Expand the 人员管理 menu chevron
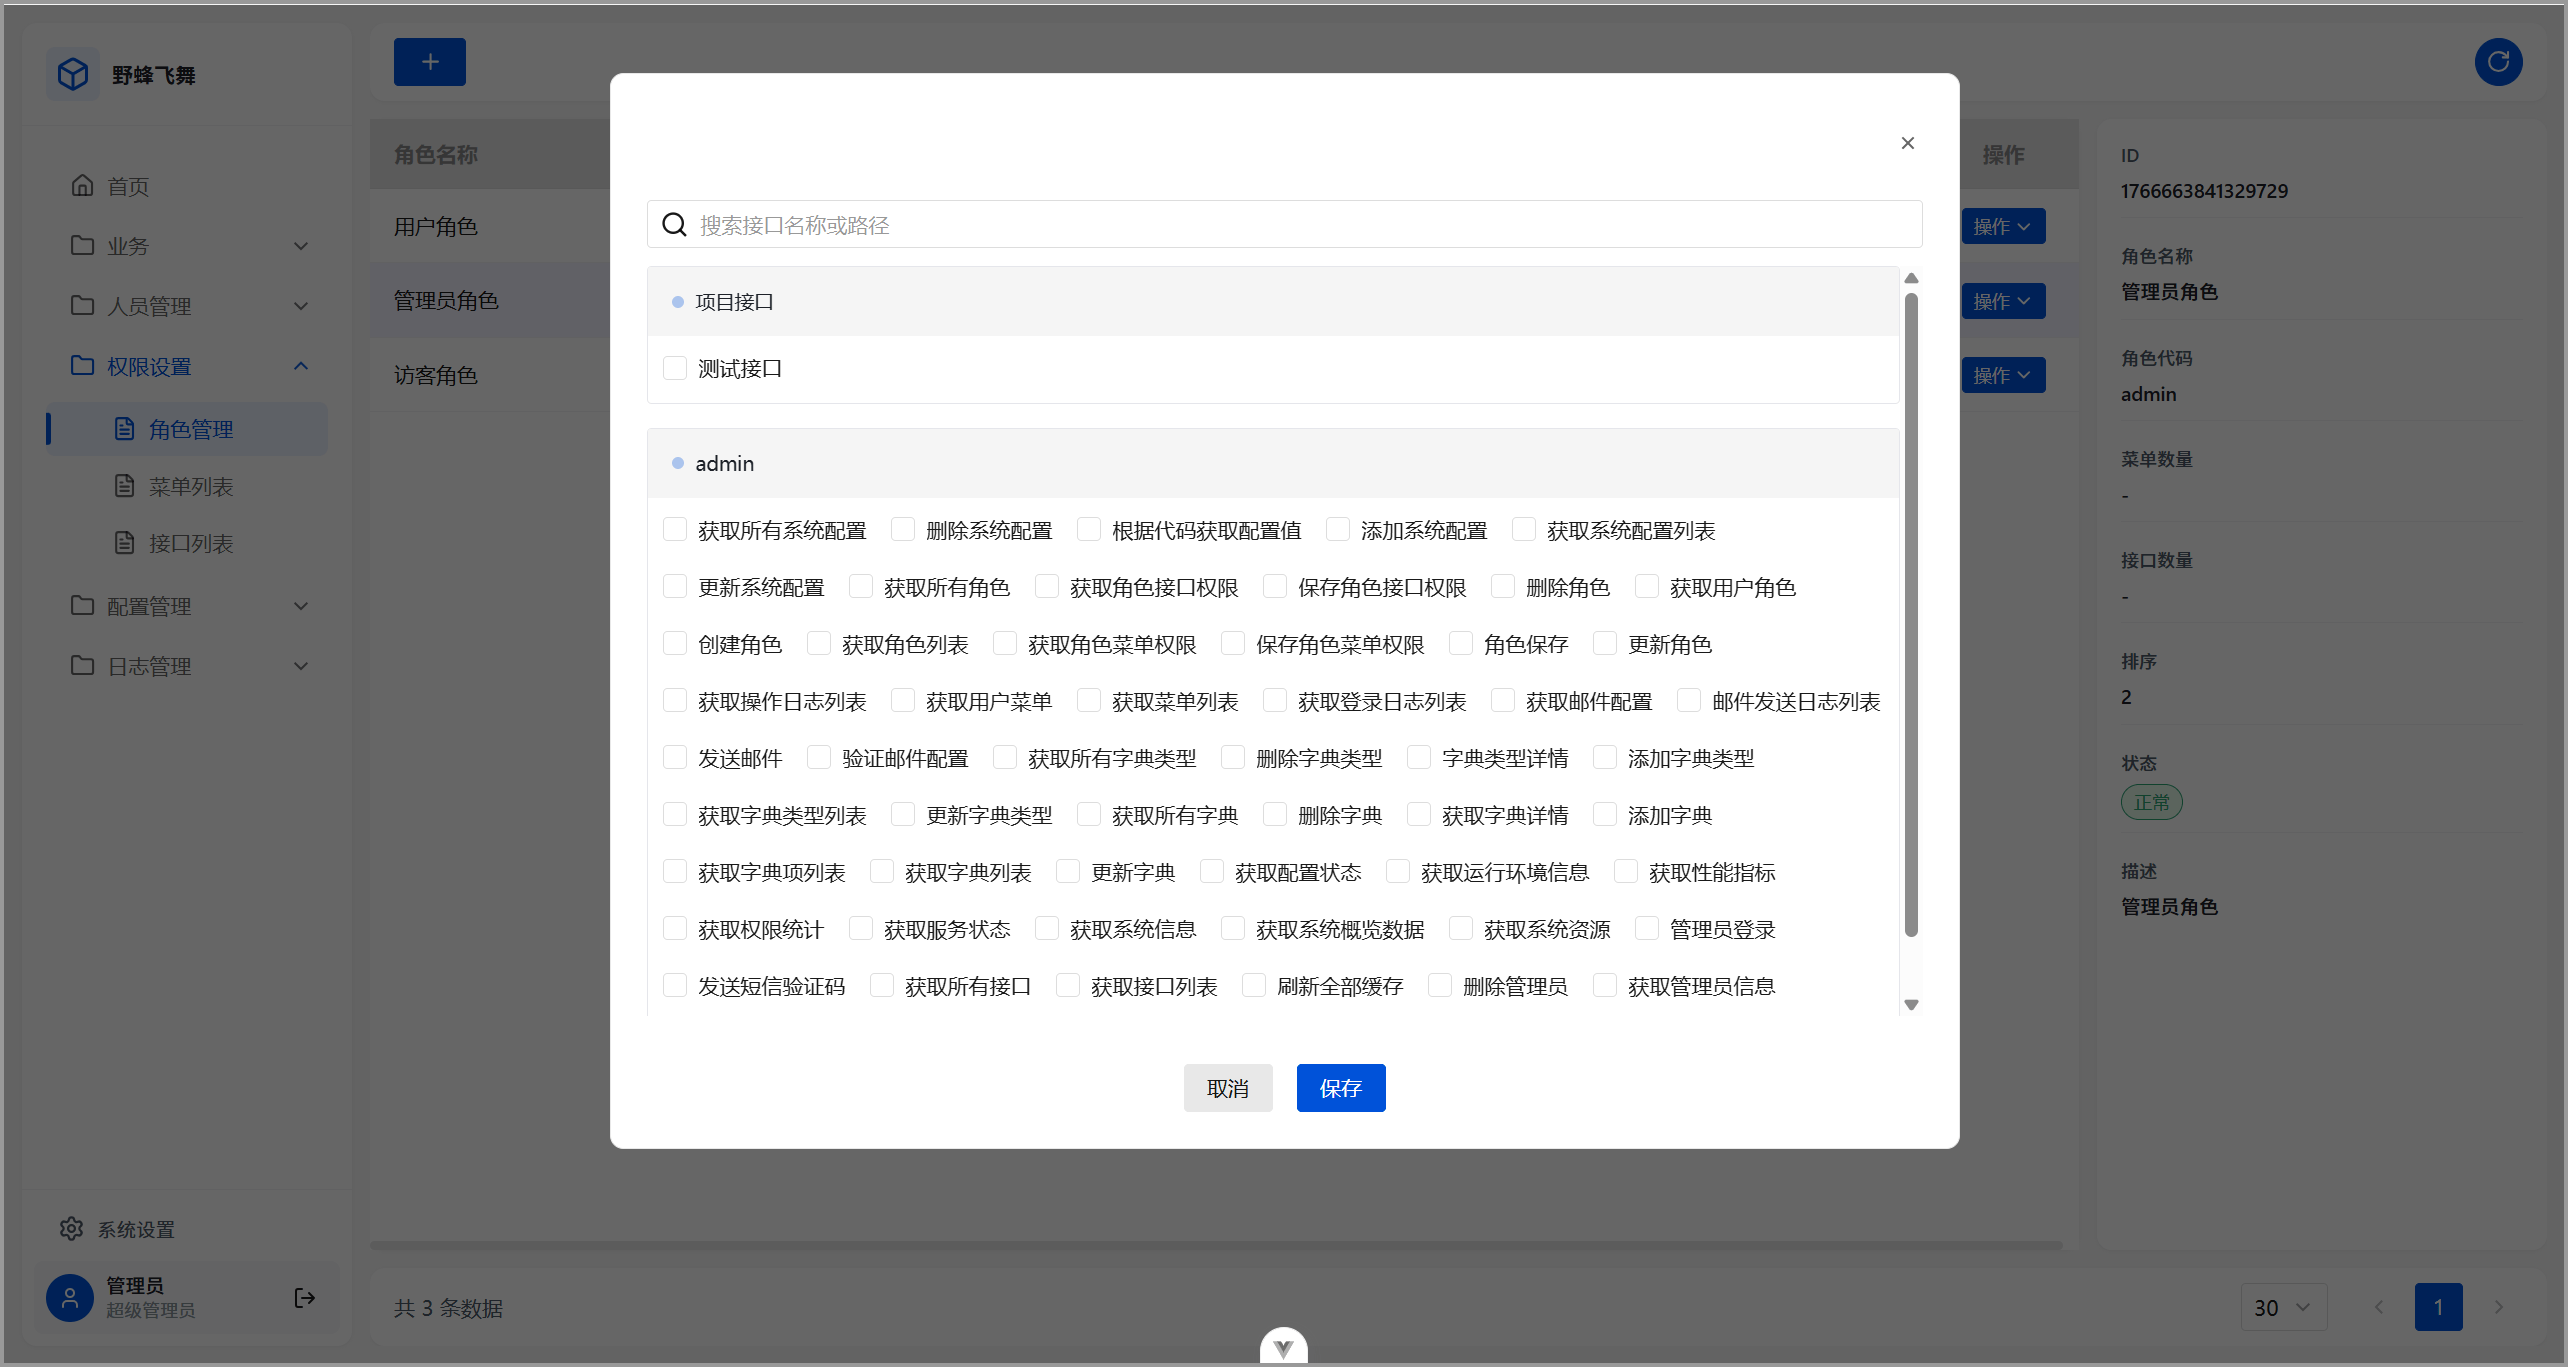 point(301,306)
